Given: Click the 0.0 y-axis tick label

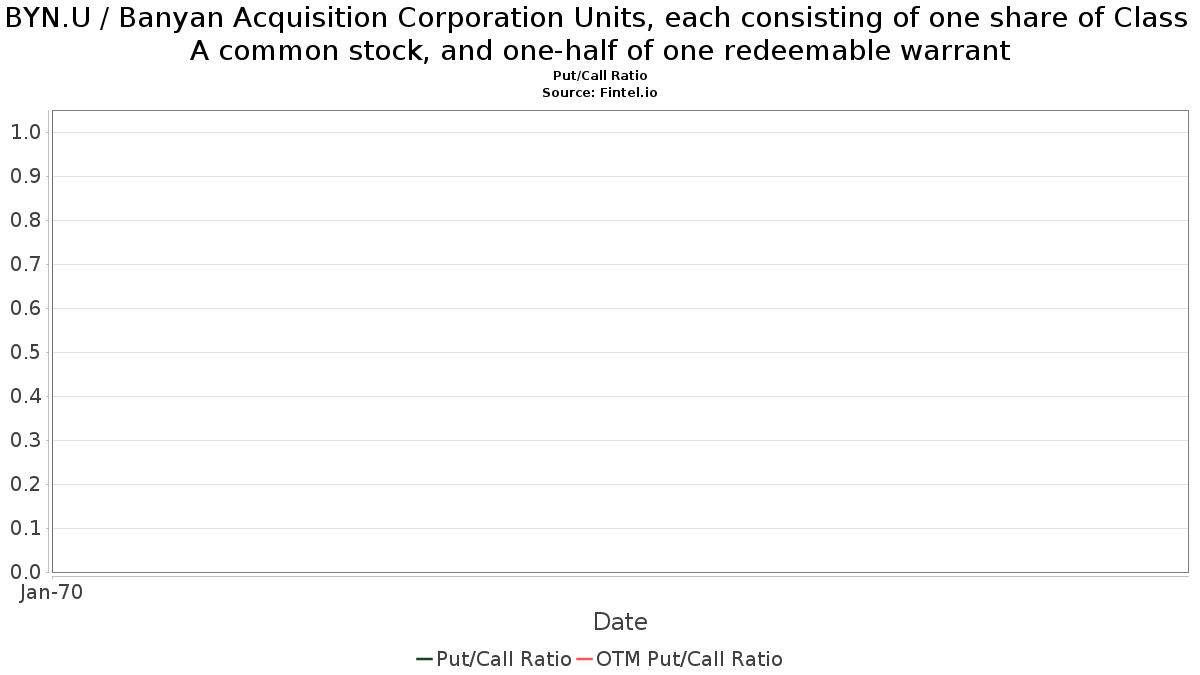Looking at the screenshot, I should point(25,572).
